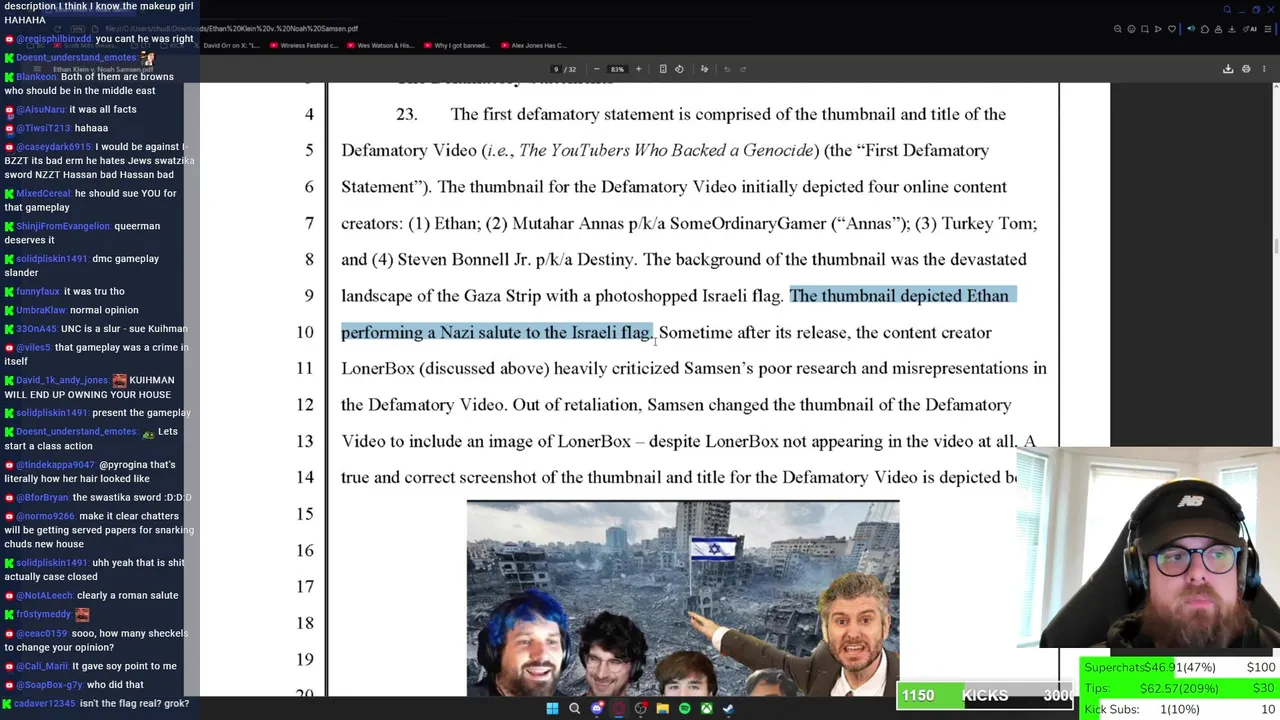Click chat username 'NotALeech'
The height and width of the screenshot is (720, 1280).
point(44,596)
